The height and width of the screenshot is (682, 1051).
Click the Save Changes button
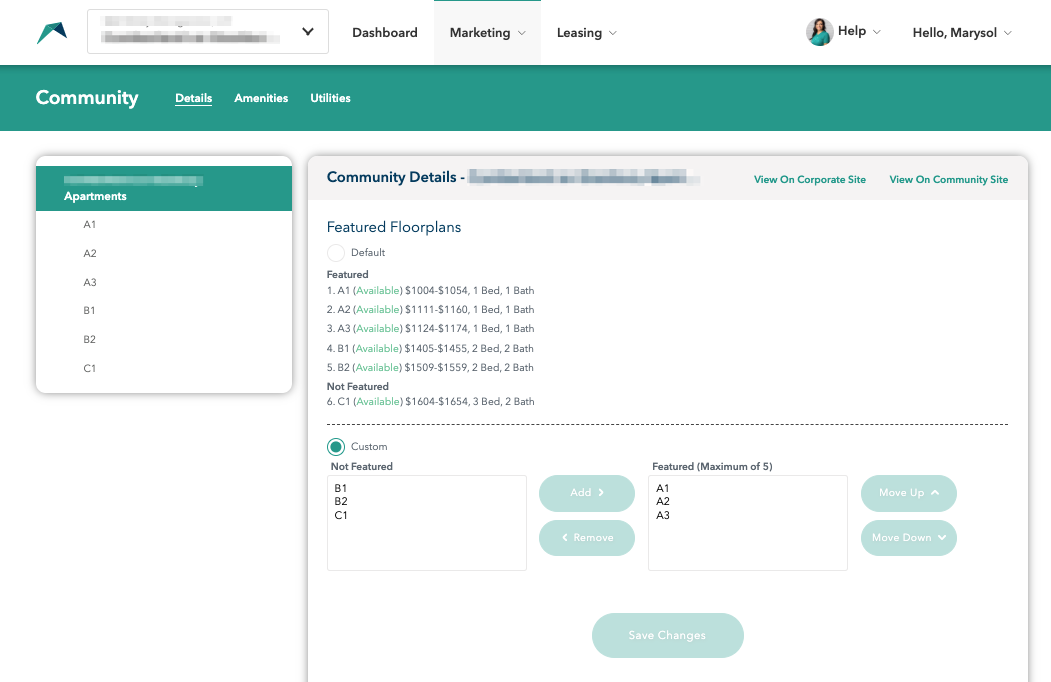(x=668, y=635)
